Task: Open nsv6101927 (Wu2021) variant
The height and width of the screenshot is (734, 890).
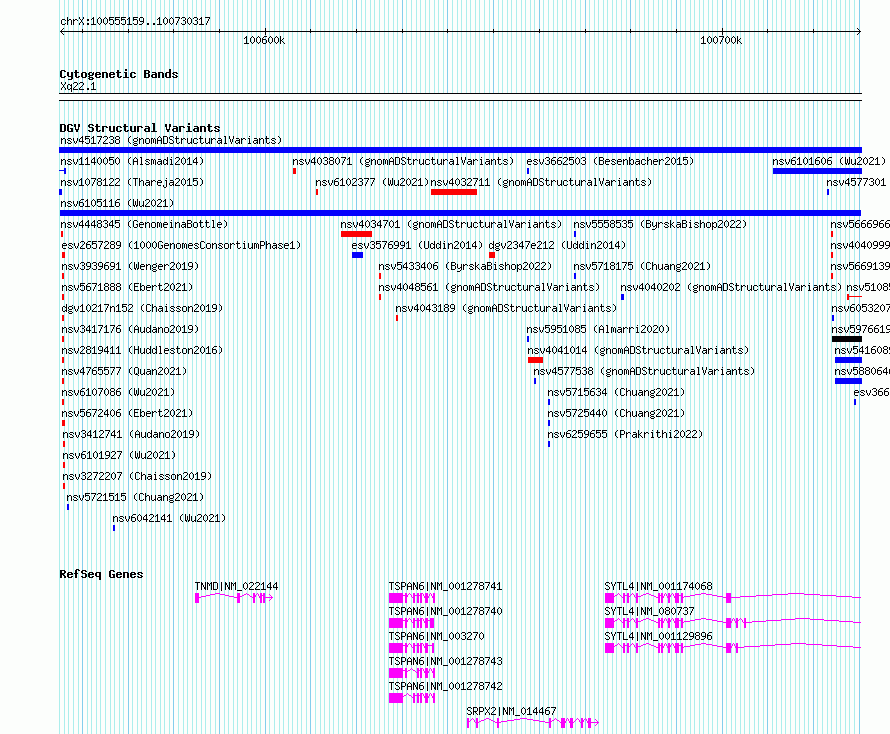Action: [119, 455]
